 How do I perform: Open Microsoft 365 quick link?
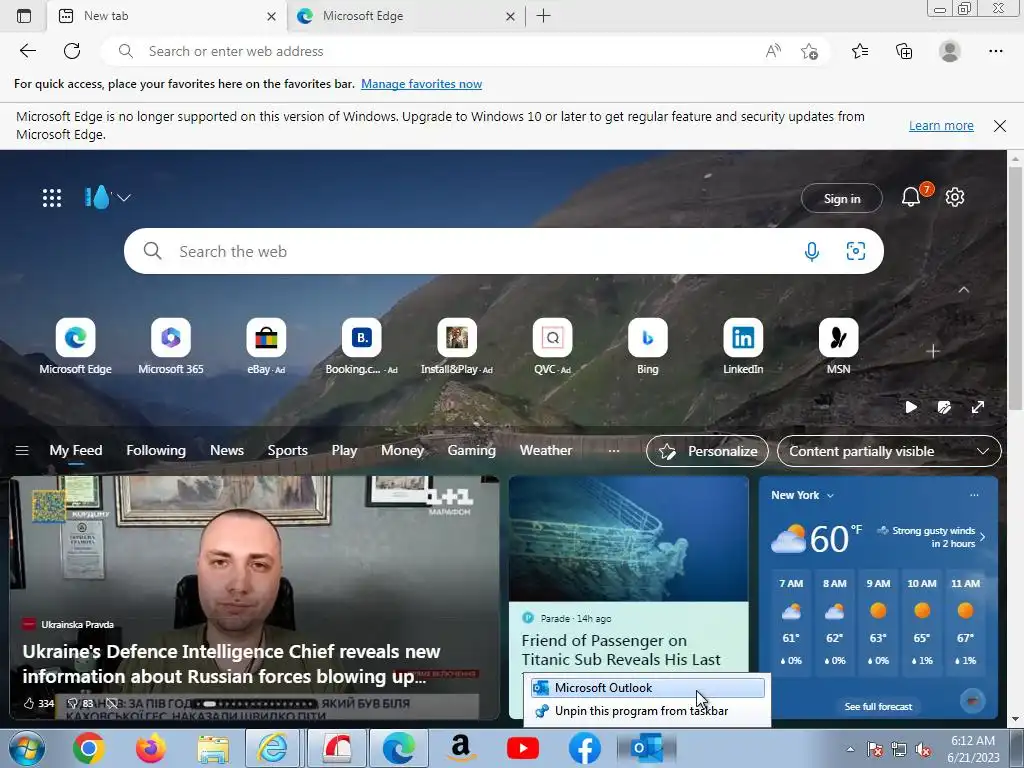170,347
